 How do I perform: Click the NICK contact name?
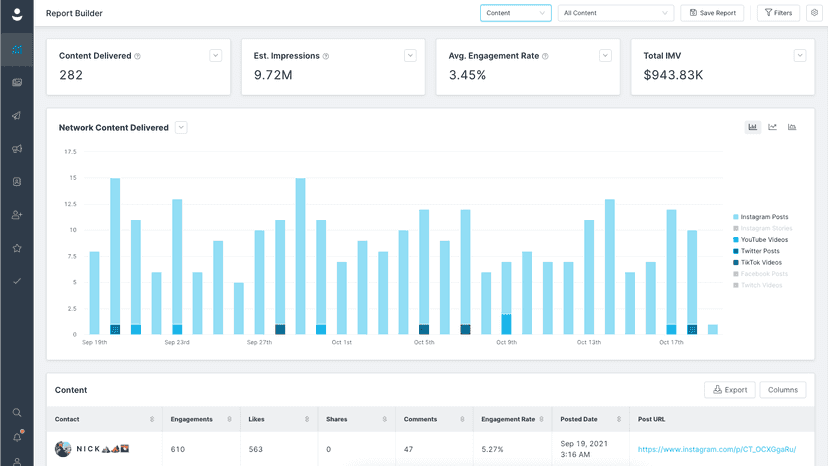click(102, 449)
